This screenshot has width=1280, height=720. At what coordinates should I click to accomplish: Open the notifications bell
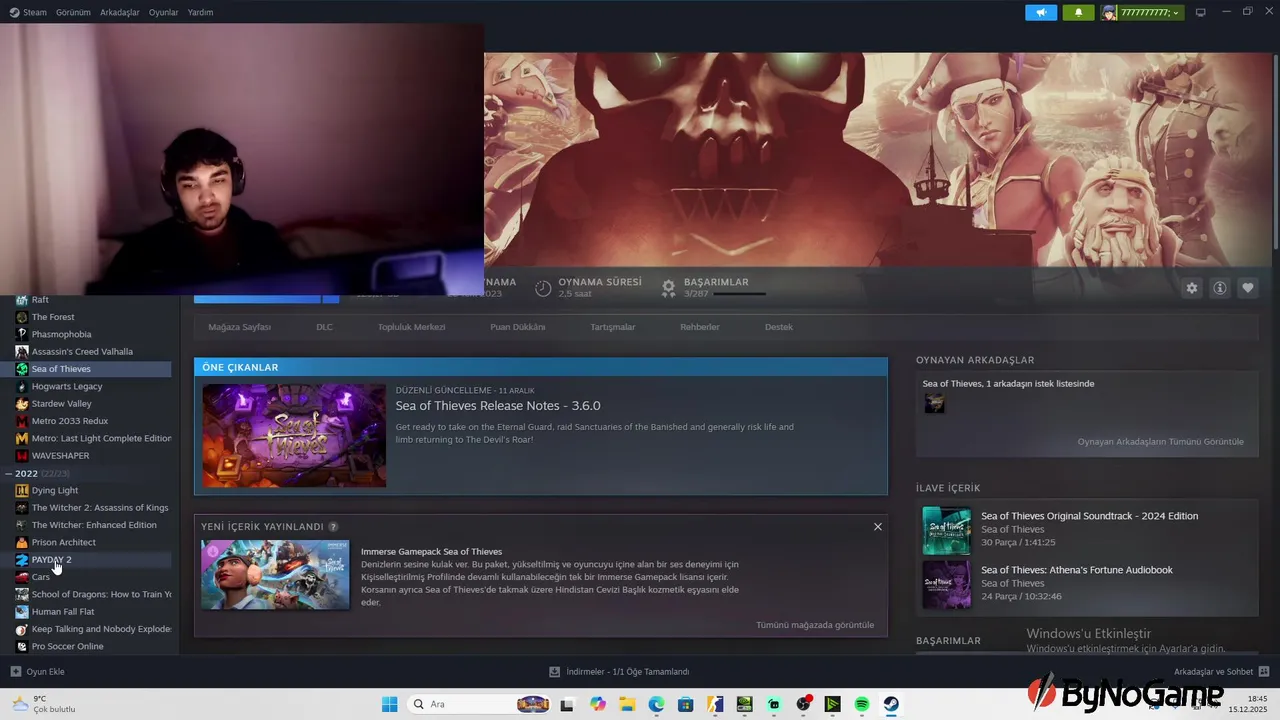(x=1078, y=13)
